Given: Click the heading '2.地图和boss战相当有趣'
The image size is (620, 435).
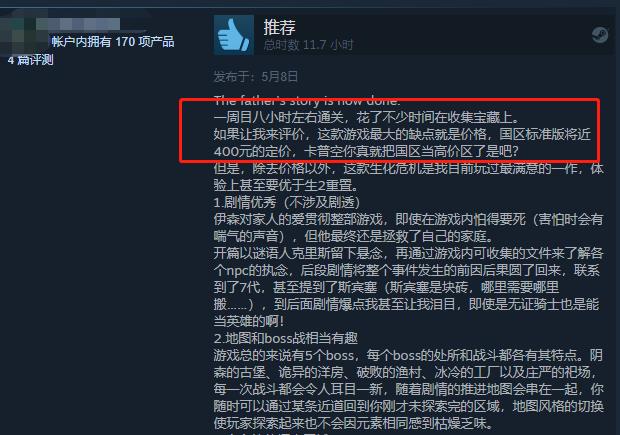Looking at the screenshot, I should pyautogui.click(x=285, y=339).
